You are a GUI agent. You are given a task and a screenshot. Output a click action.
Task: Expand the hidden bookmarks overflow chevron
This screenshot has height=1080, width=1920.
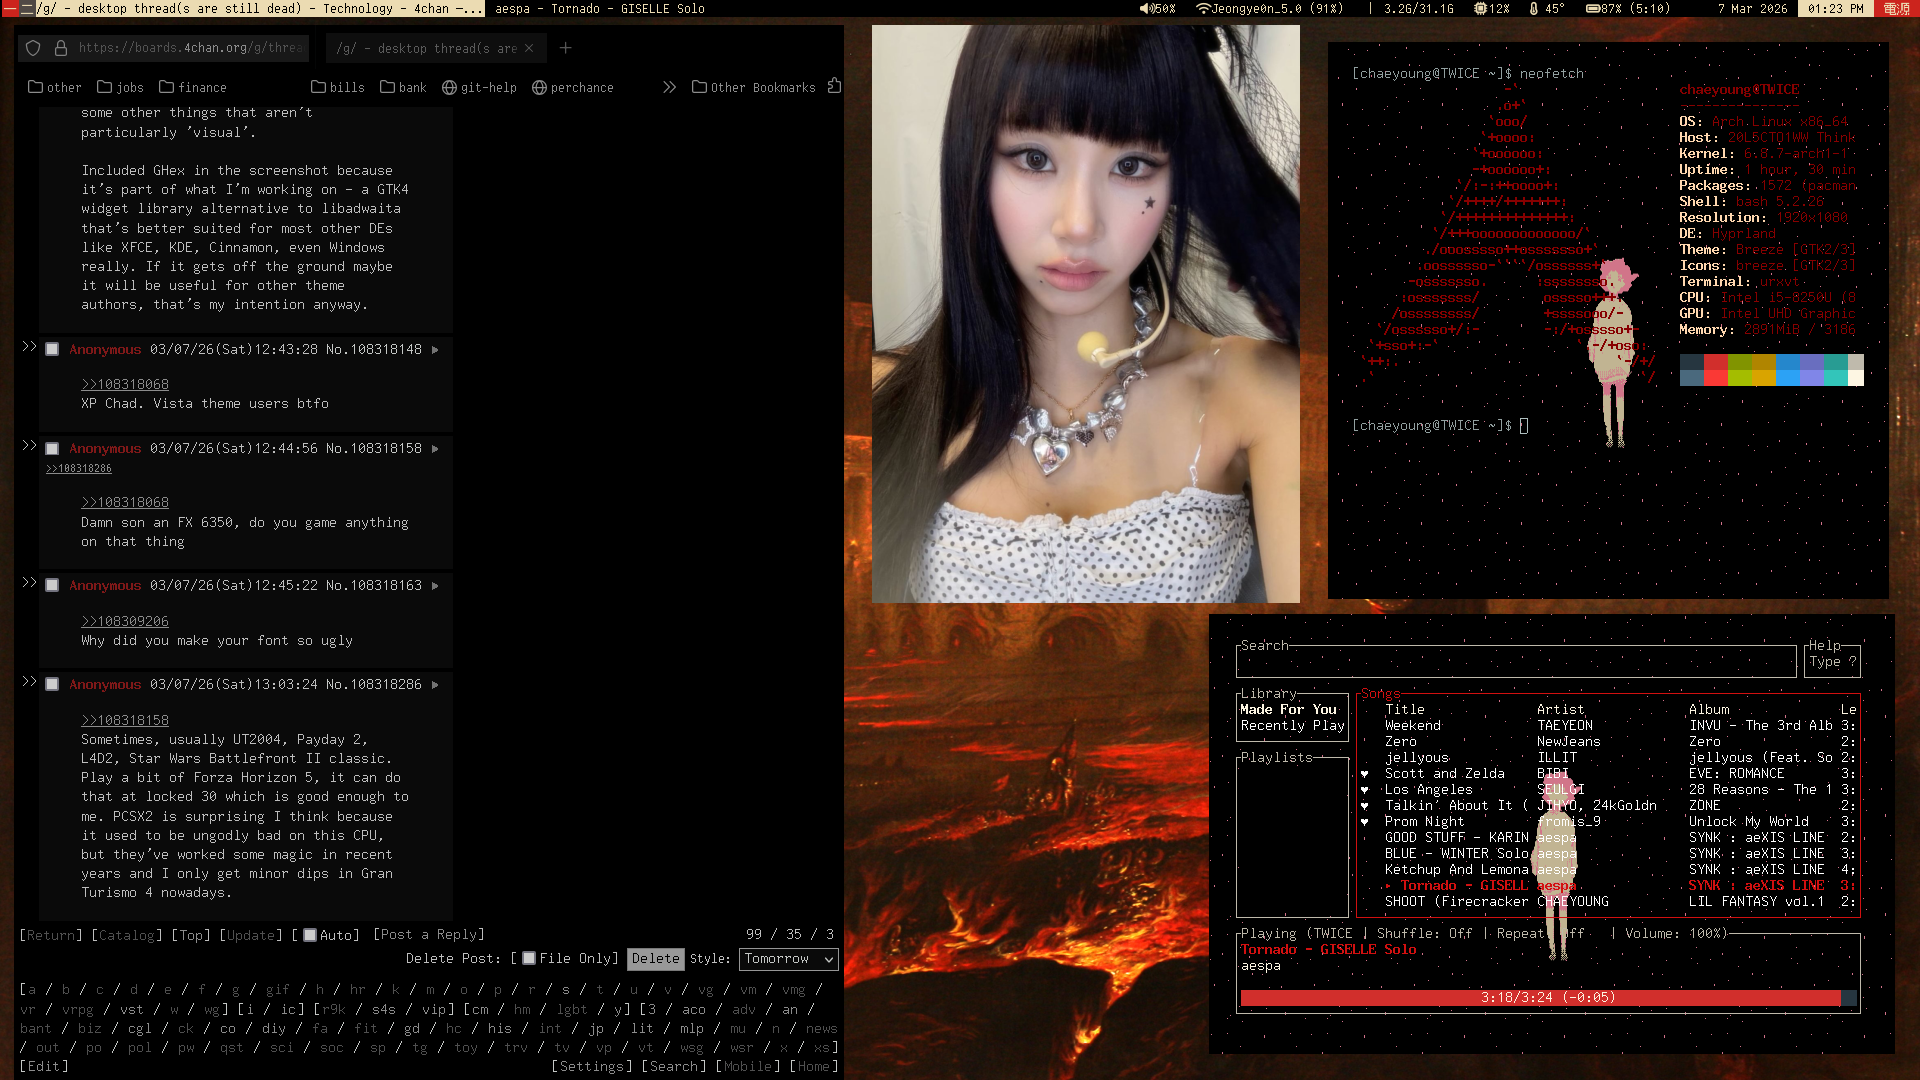[669, 87]
